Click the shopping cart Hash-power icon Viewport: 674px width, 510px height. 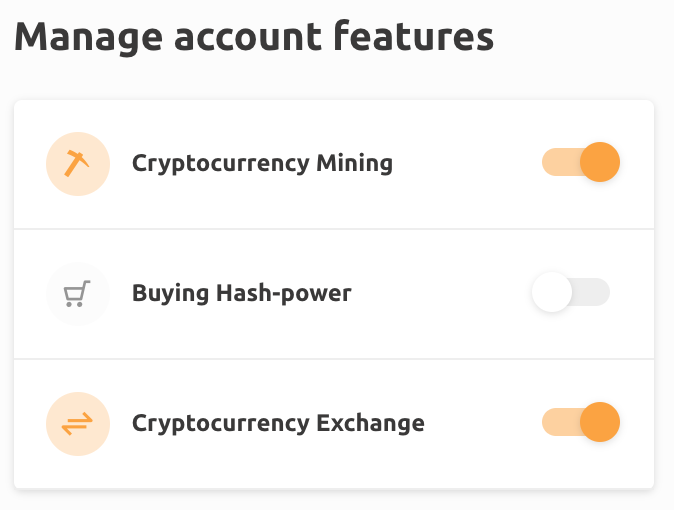tap(77, 294)
